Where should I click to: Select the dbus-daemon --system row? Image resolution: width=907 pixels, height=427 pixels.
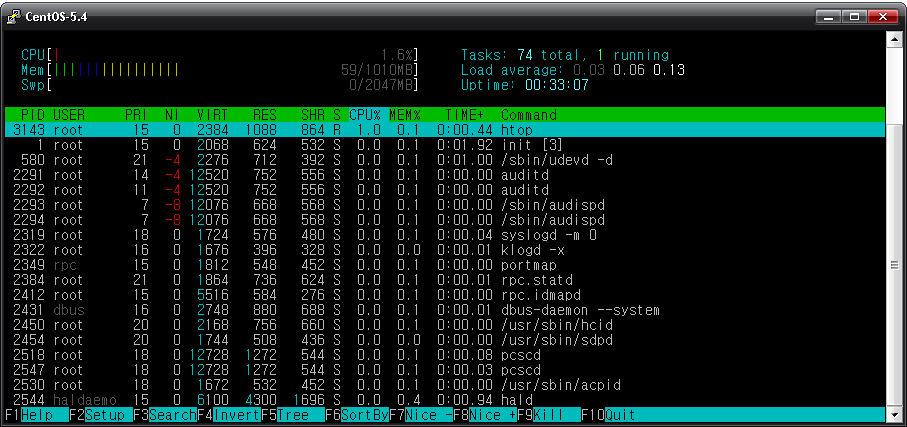[445, 310]
